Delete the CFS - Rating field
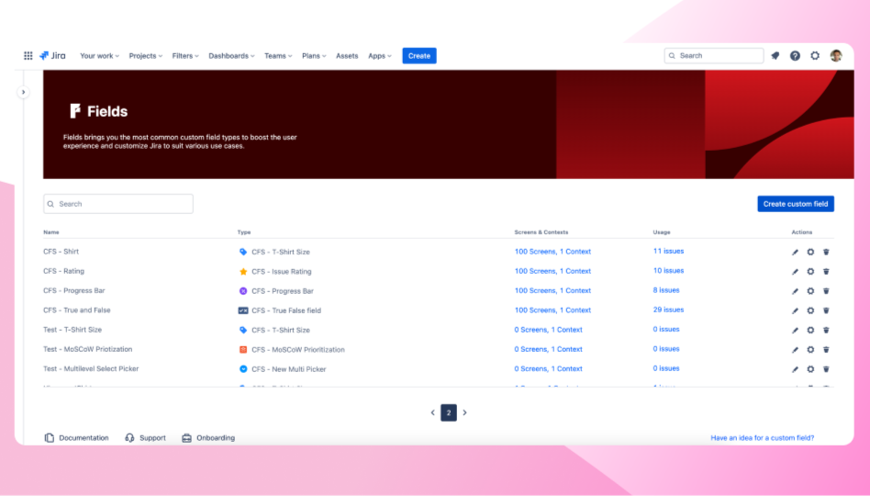Viewport: 870px width, 496px height. point(826,271)
